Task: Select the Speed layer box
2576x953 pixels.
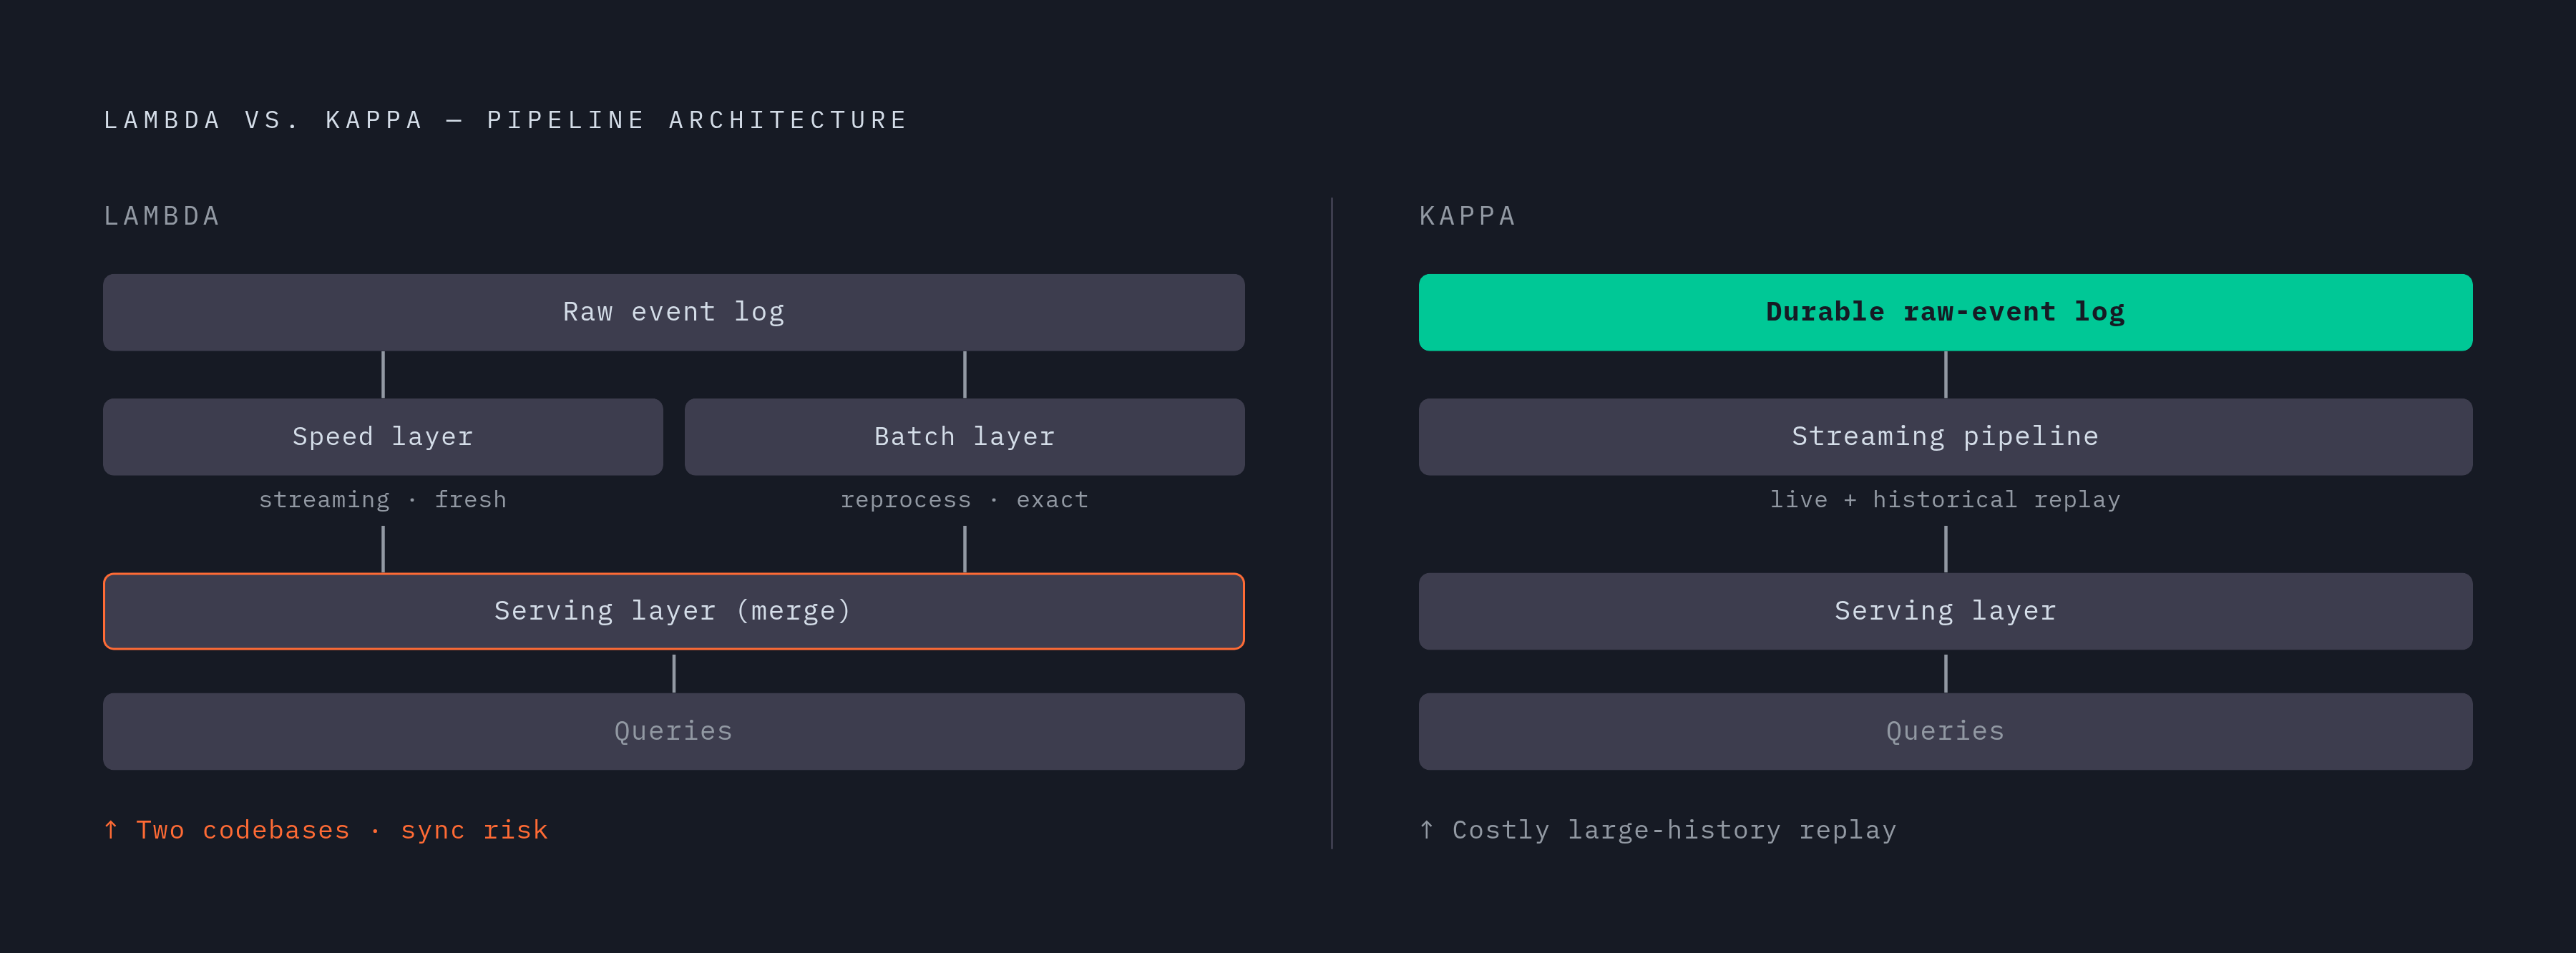Action: 383,437
